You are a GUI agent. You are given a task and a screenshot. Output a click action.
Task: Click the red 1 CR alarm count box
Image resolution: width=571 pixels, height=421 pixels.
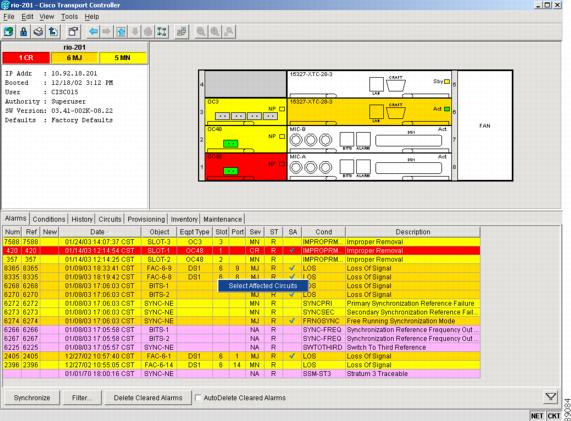click(26, 58)
